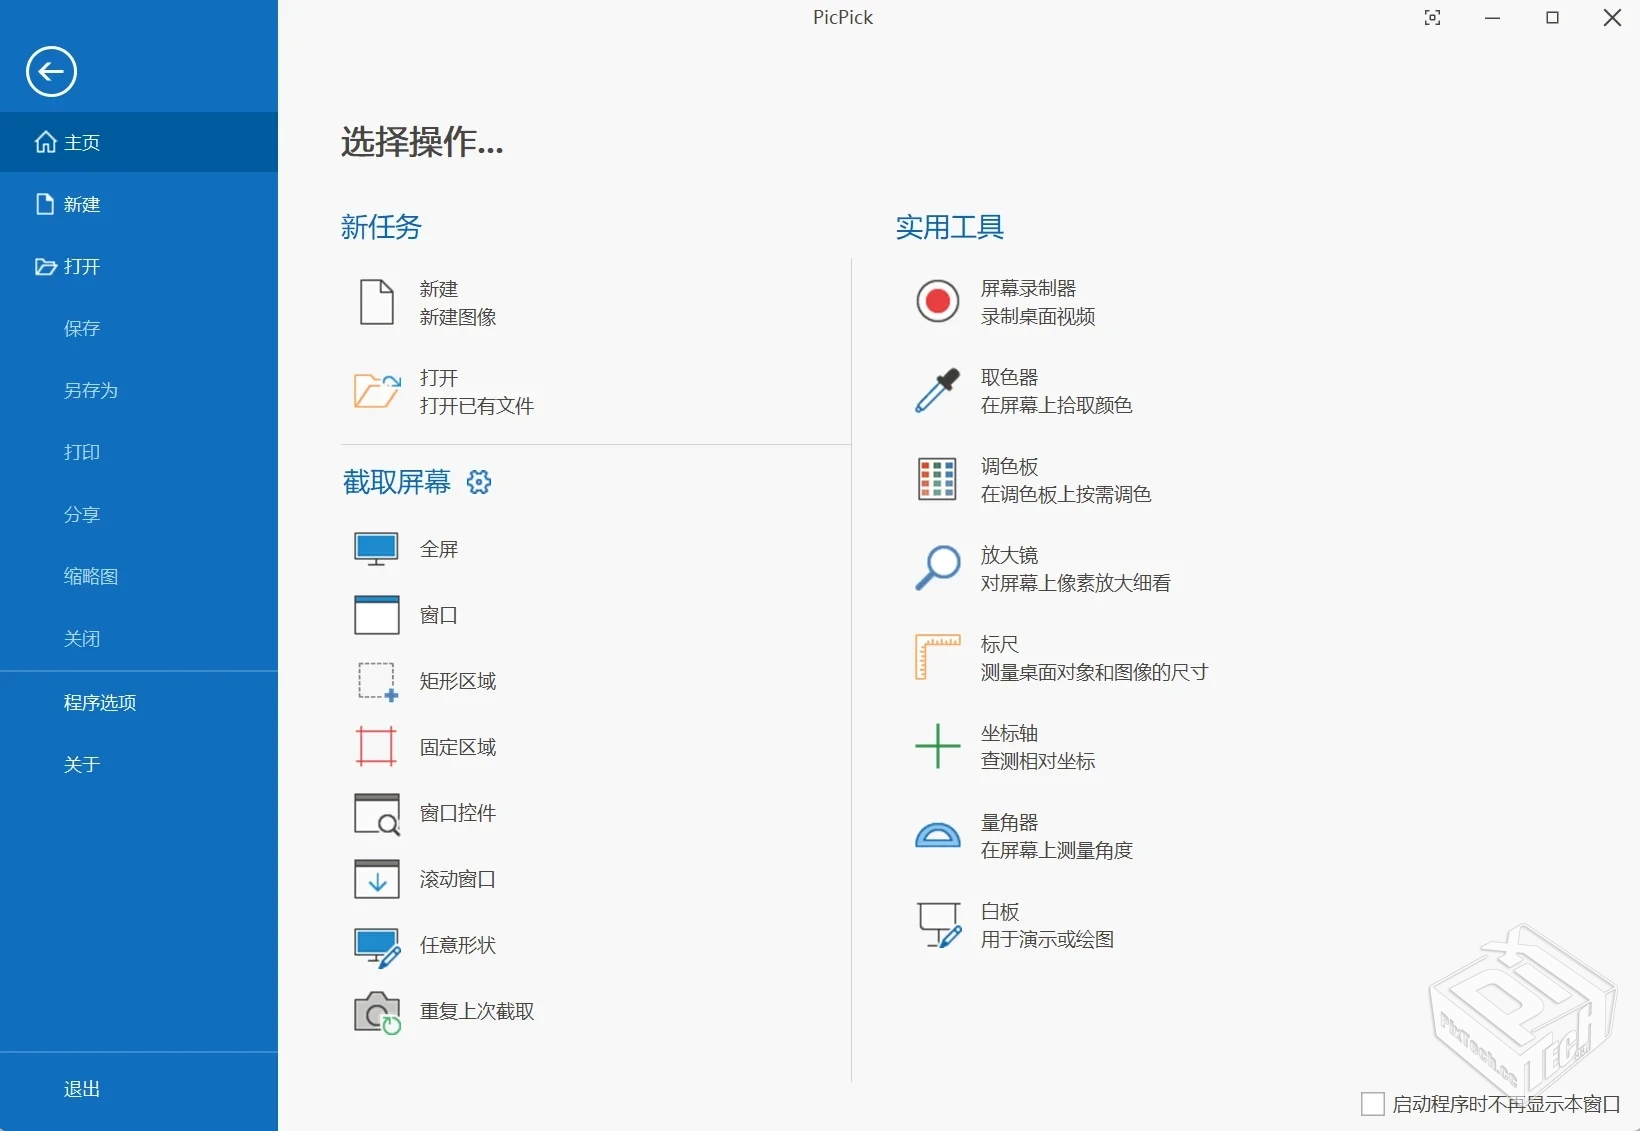Screen dimensions: 1640x1131
Task: Click the back arrow in the sidebar
Action: pyautogui.click(x=50, y=71)
